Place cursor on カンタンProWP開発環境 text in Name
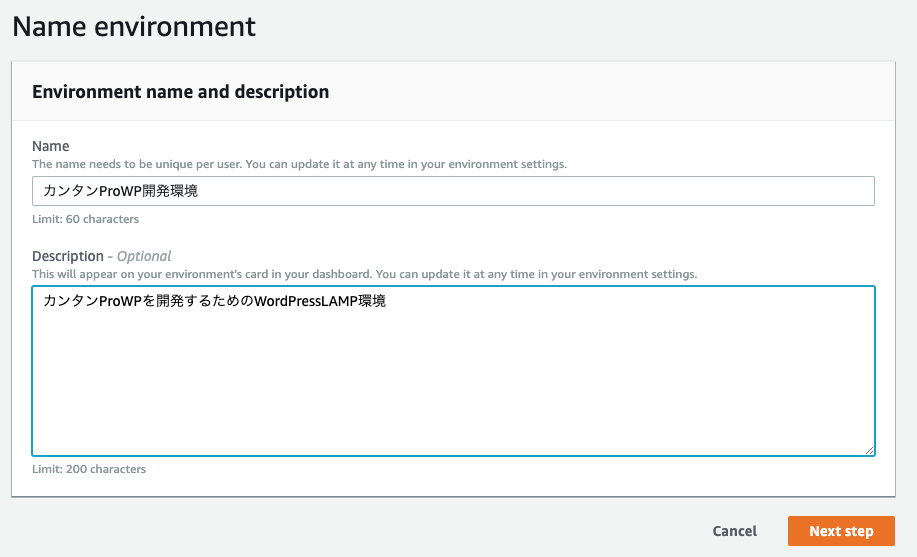 point(120,191)
